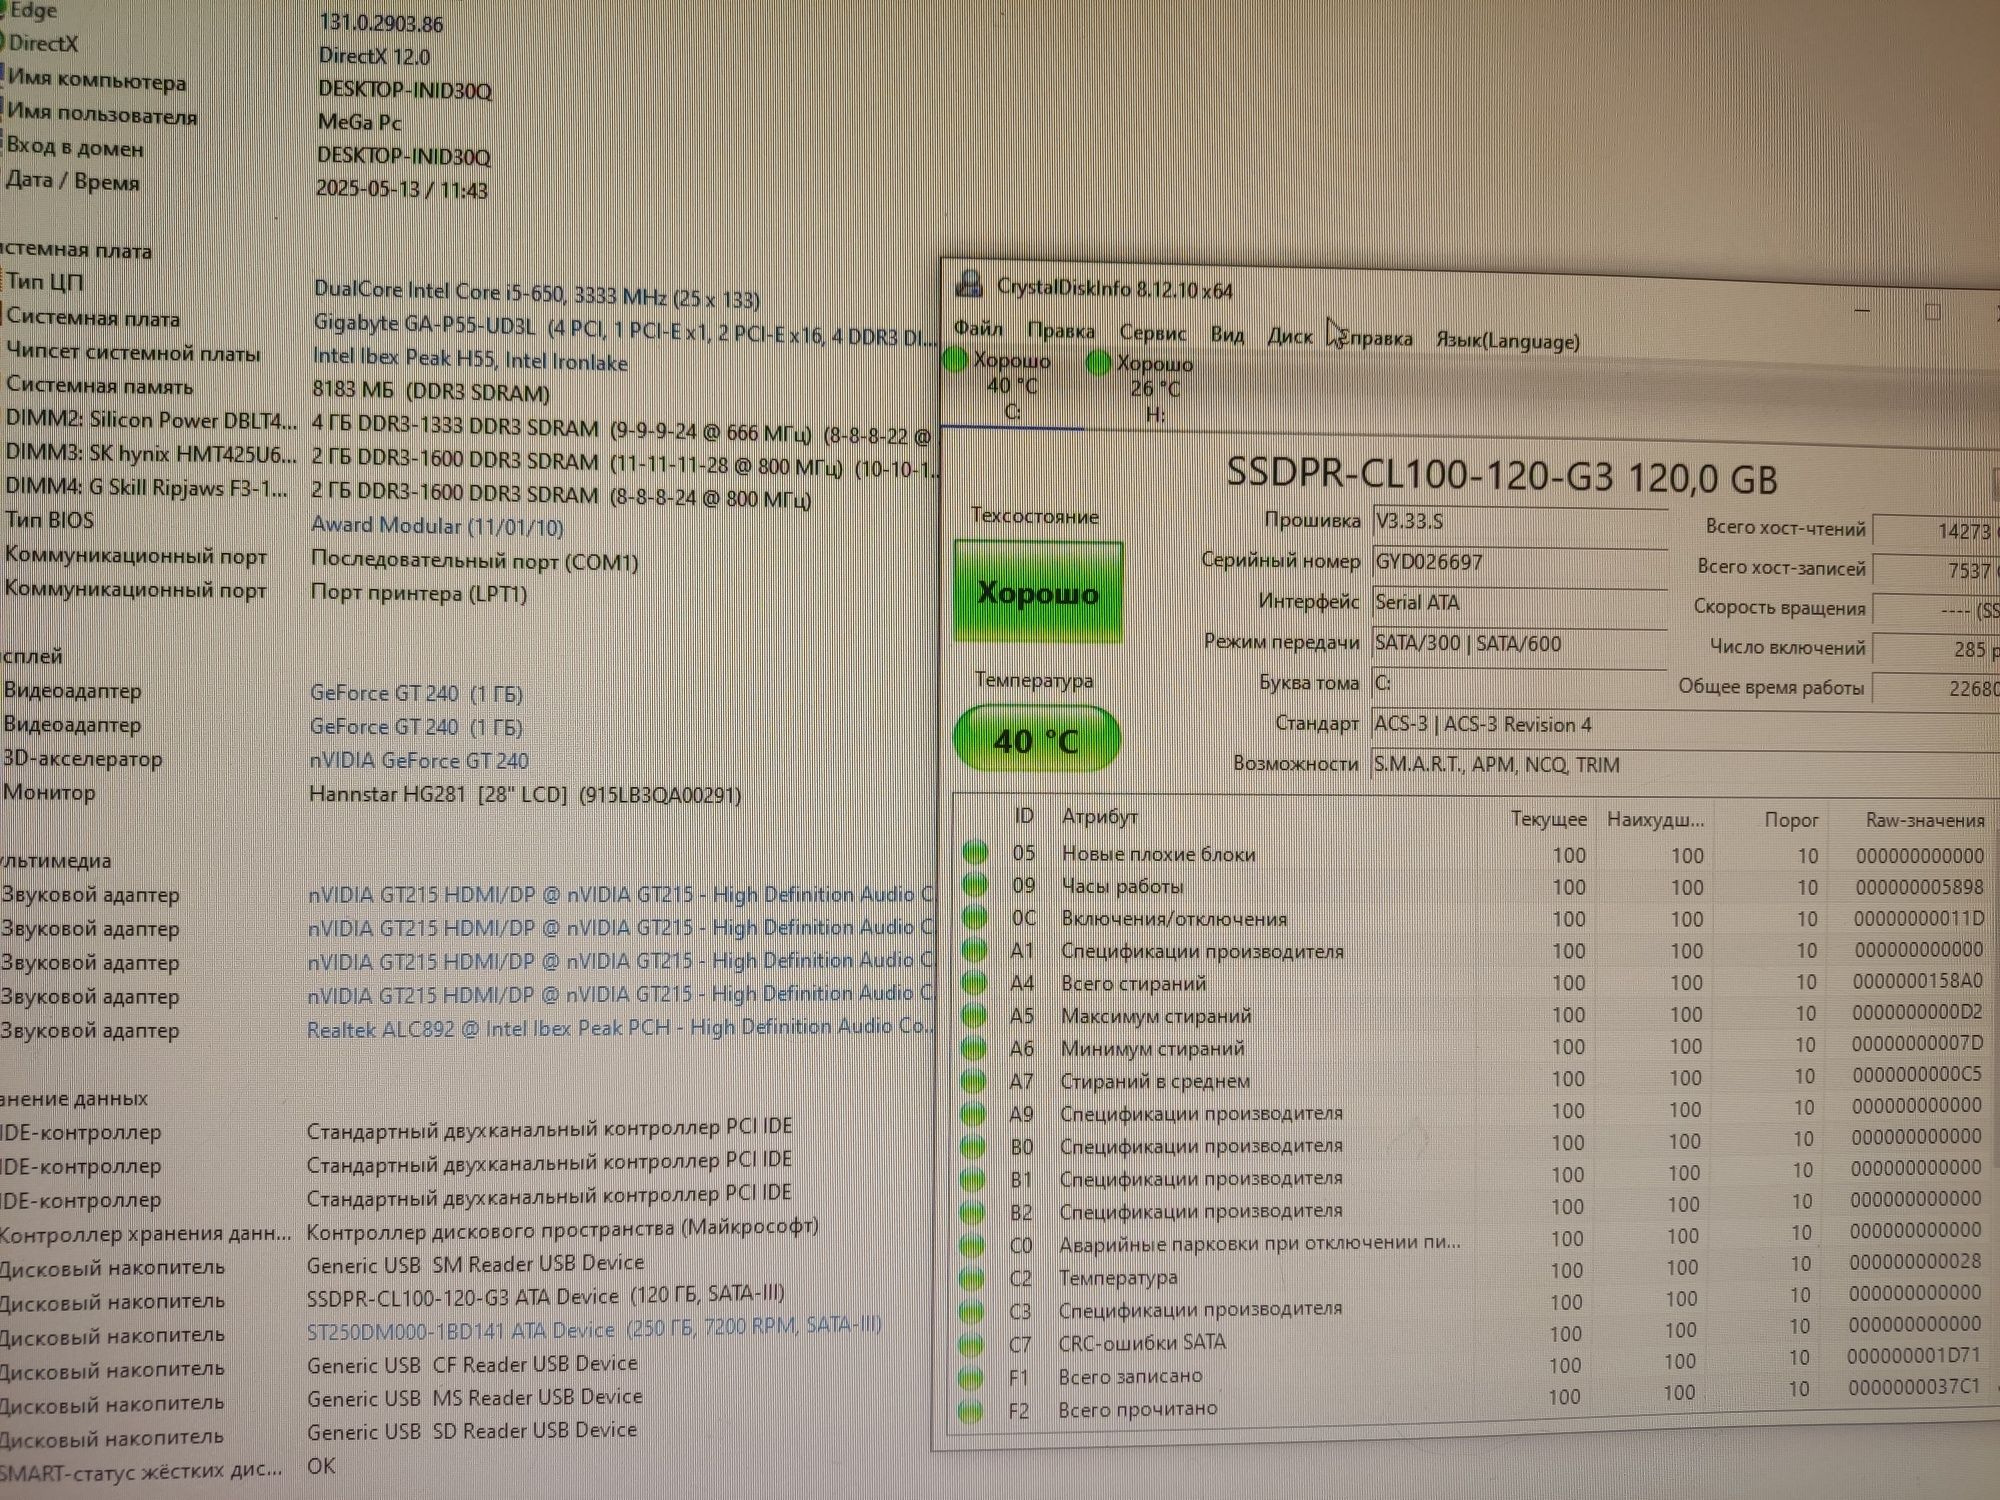This screenshot has height=1500, width=2000.
Task: Select the DIMM3: SK hynix row
Action: [x=468, y=461]
